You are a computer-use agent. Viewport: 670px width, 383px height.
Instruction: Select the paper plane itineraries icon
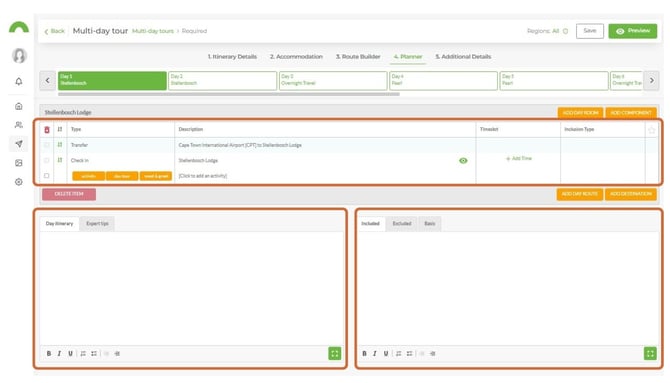point(19,144)
